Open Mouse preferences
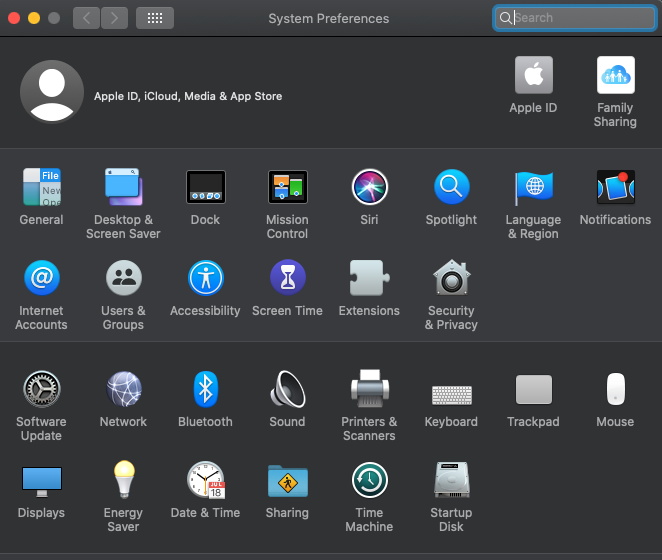This screenshot has height=560, width=662. (616, 389)
